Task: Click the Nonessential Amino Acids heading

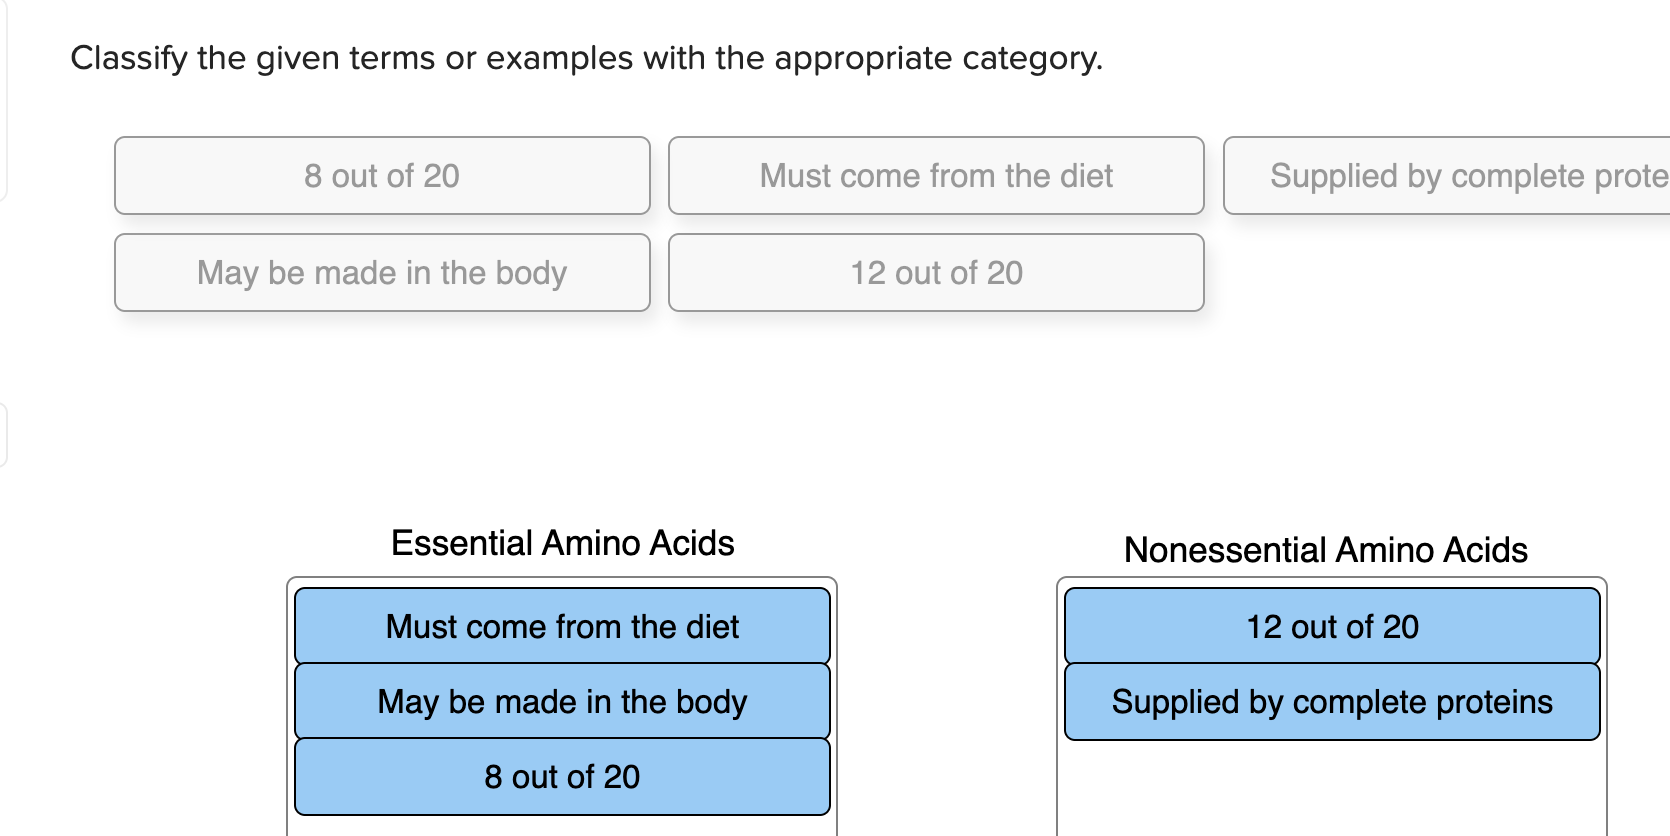Action: (x=1326, y=550)
